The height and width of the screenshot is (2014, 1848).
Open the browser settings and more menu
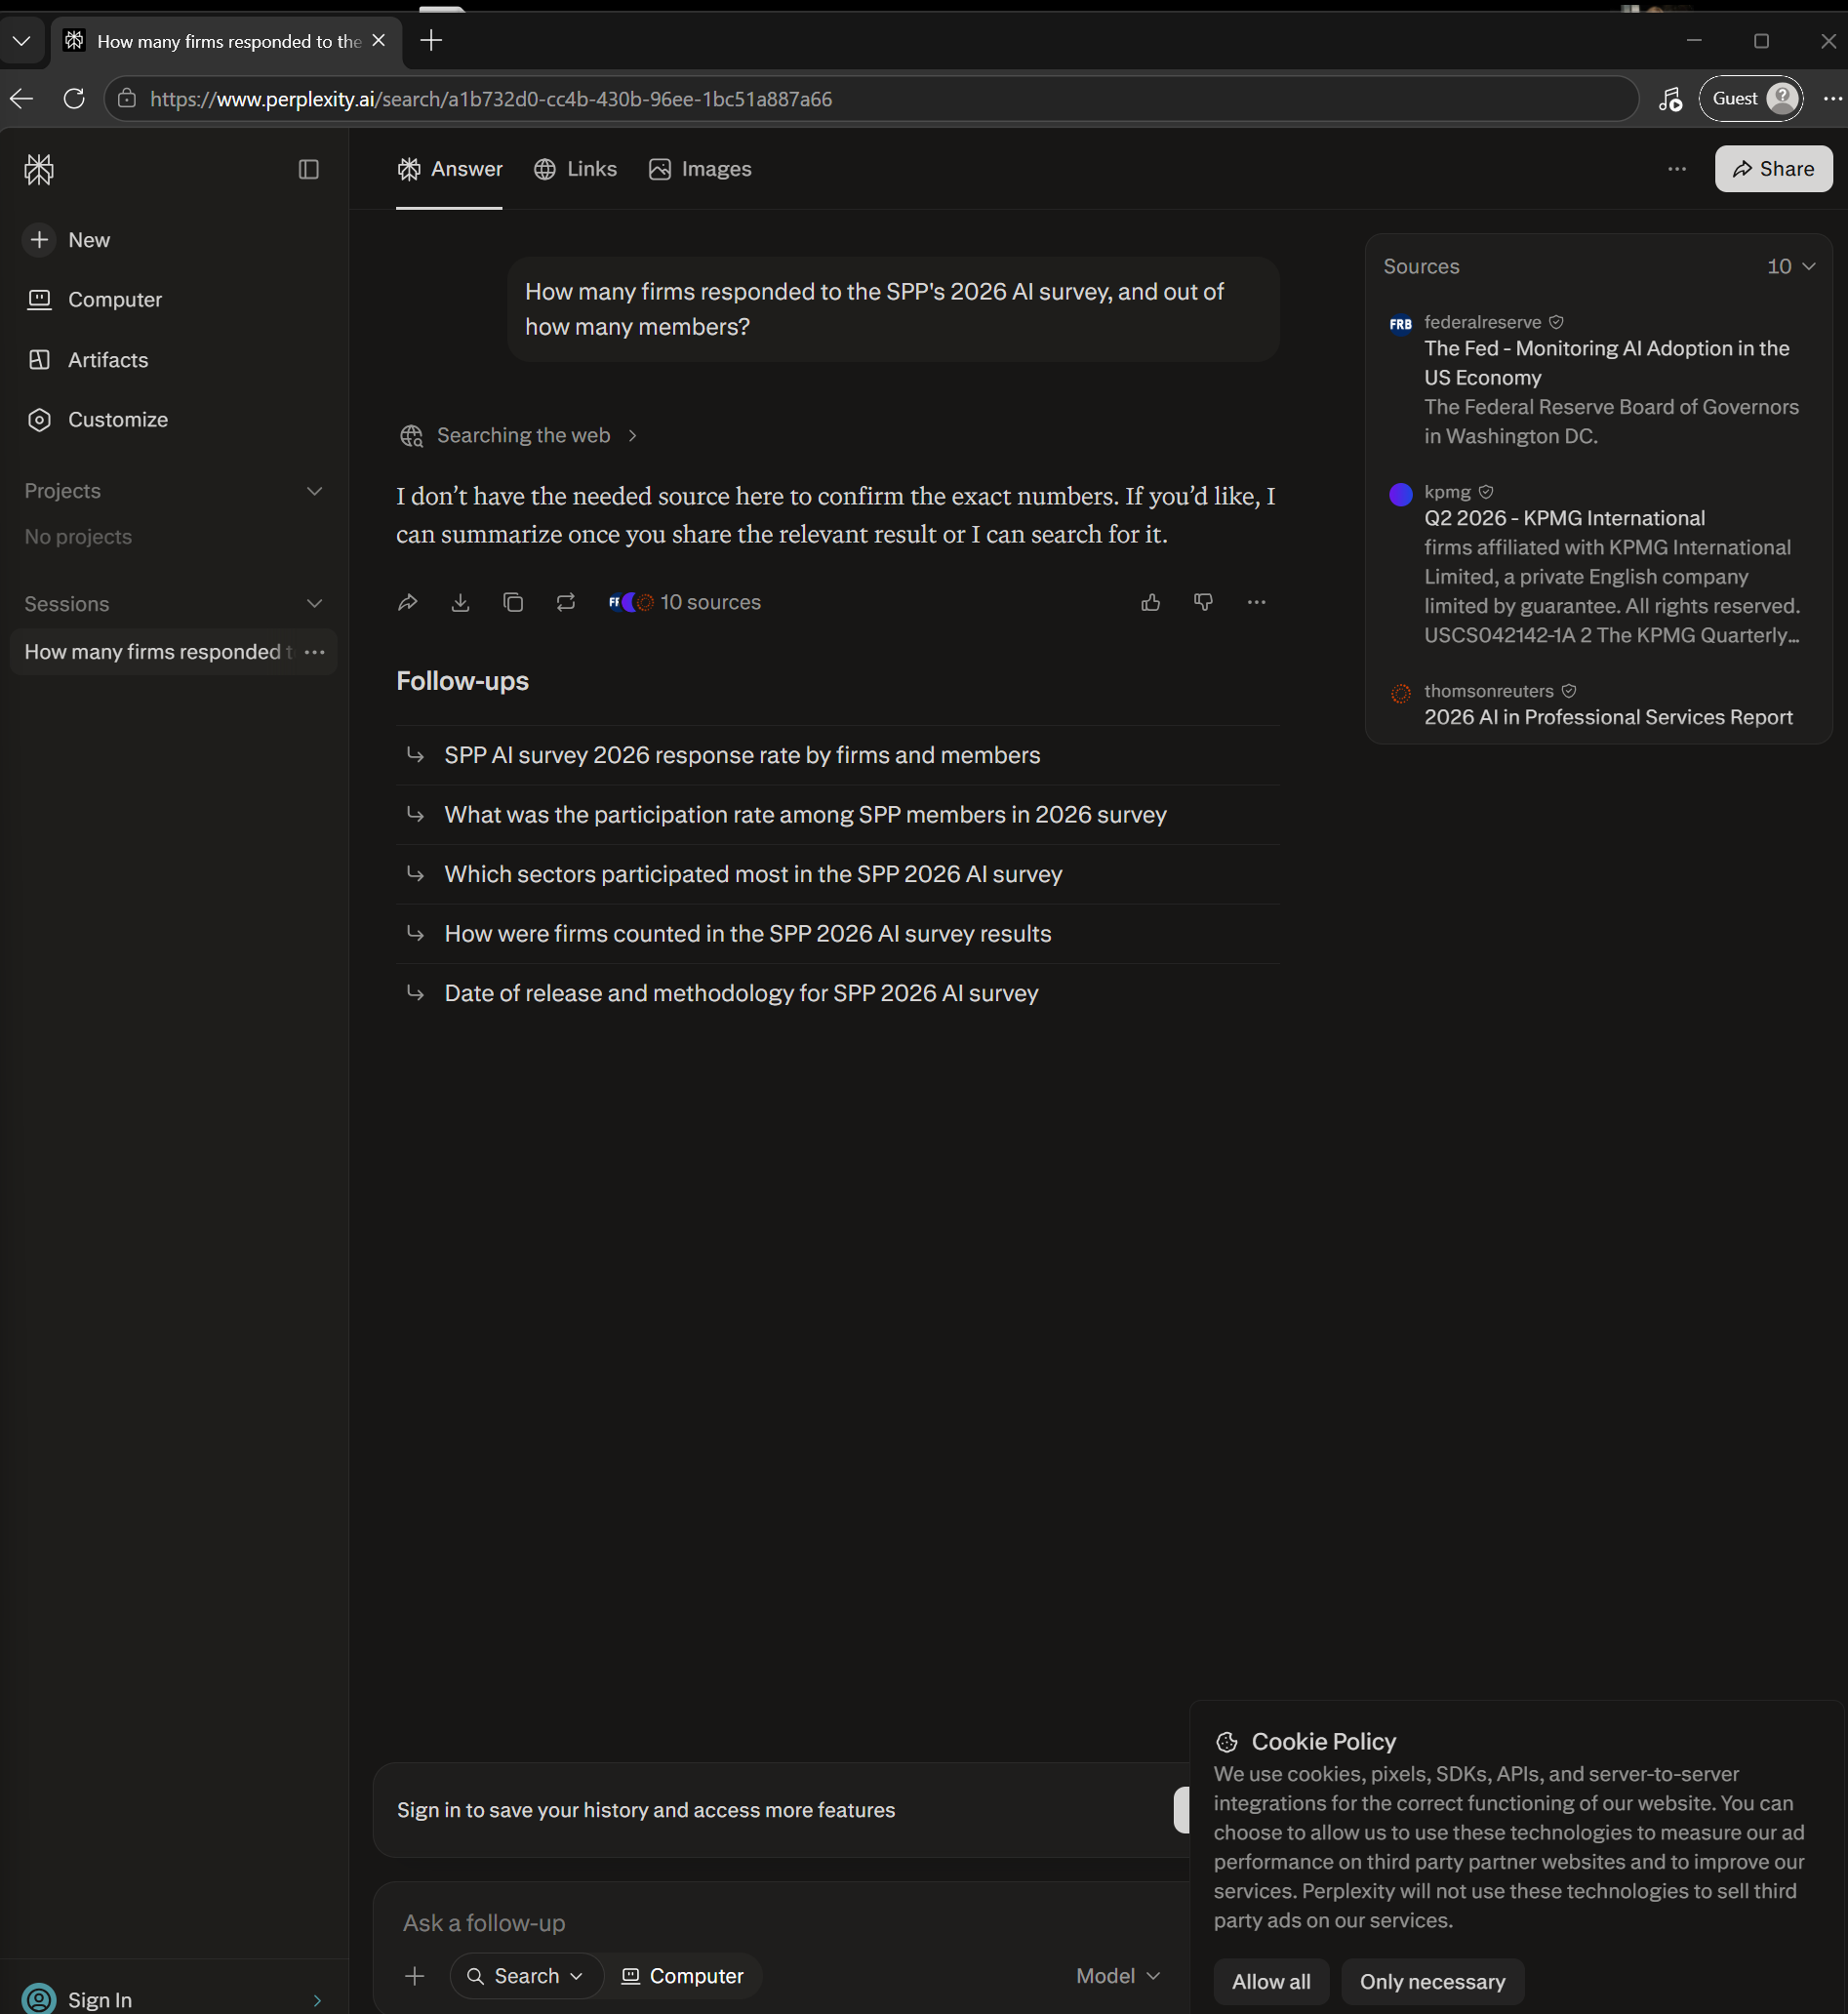coord(1831,99)
